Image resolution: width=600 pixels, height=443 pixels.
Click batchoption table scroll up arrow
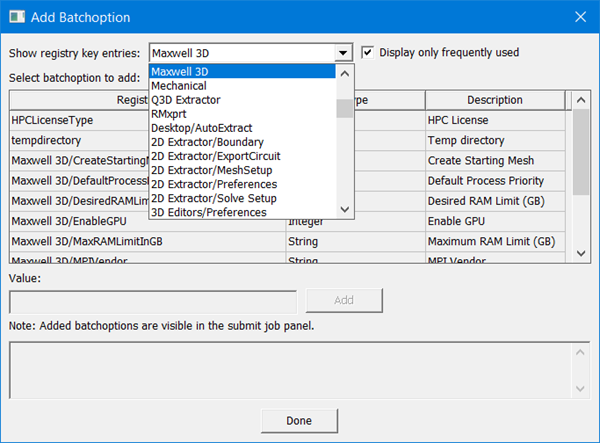[x=581, y=100]
